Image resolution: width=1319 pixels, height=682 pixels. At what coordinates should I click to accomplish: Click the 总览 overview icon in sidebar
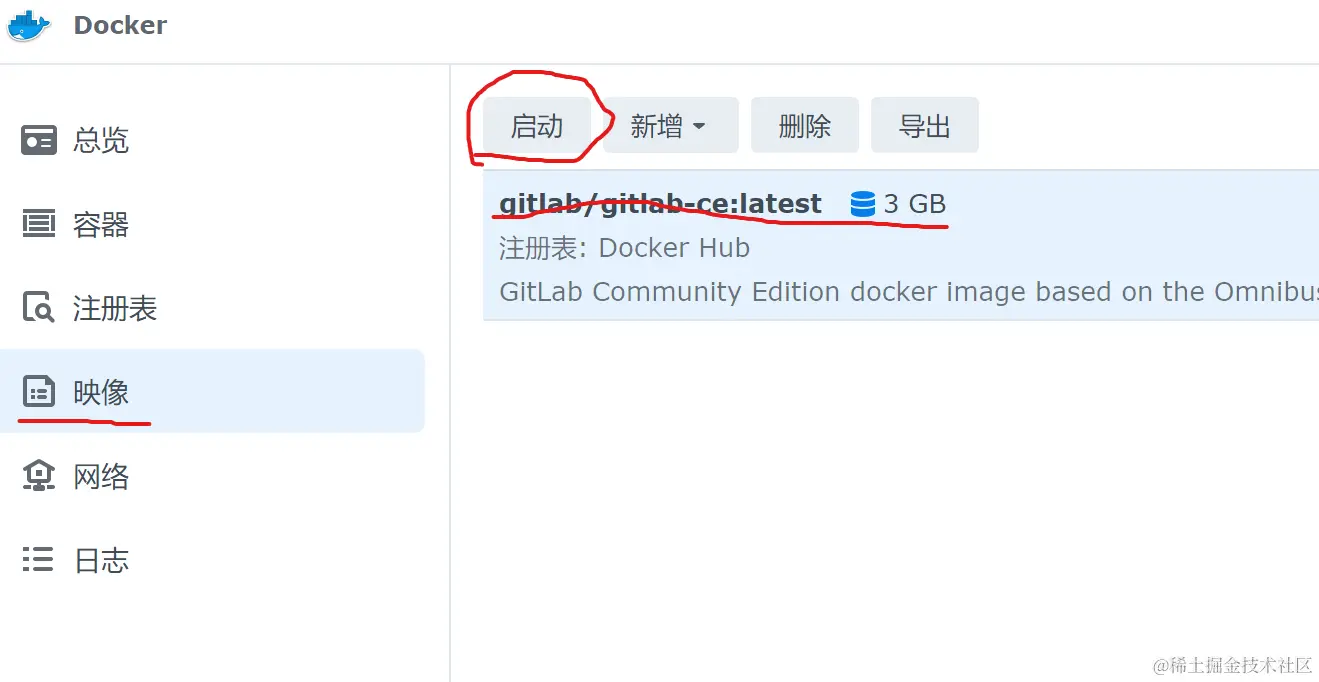(39, 140)
